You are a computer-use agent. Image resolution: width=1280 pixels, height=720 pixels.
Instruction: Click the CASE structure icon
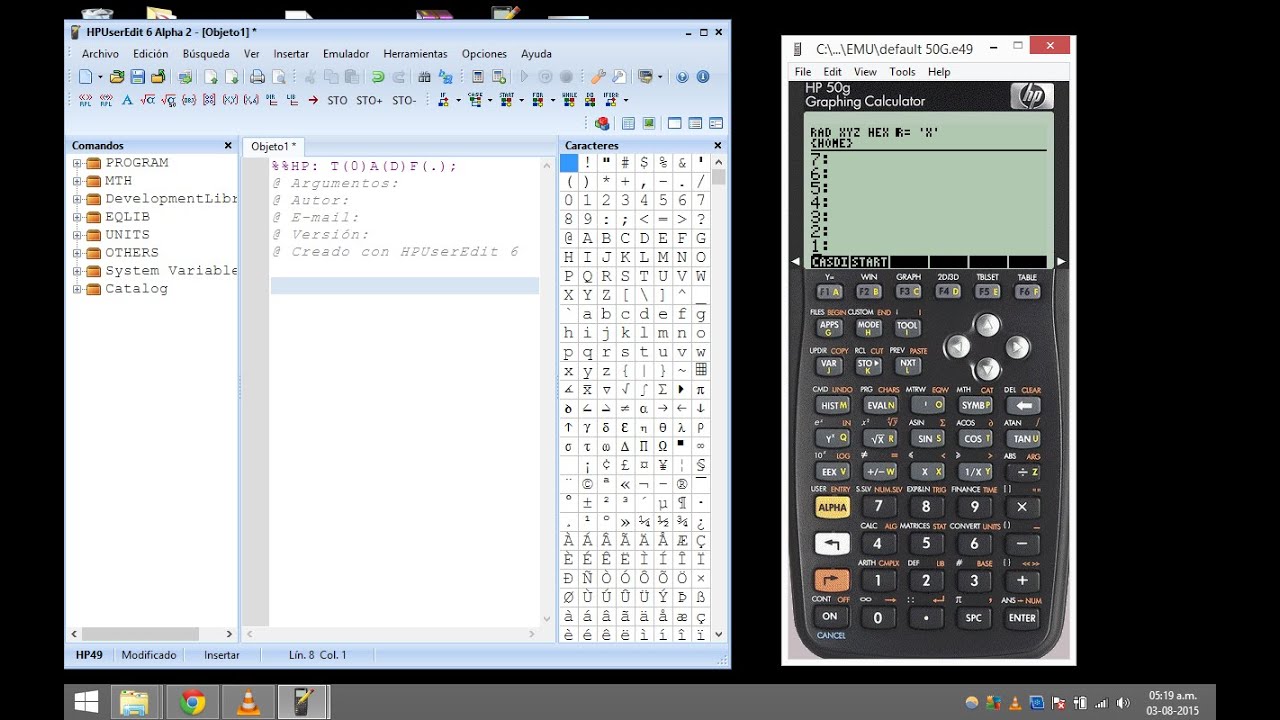475,99
